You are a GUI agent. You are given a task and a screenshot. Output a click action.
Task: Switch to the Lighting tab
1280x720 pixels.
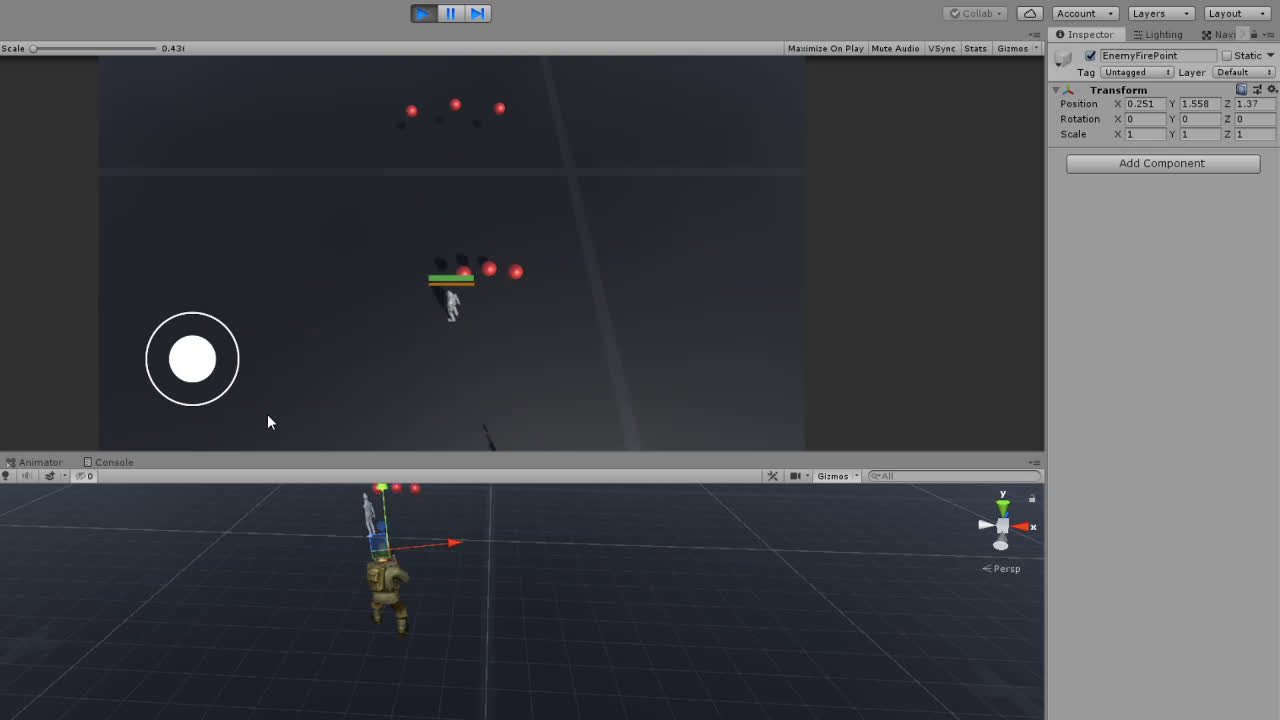[1158, 34]
